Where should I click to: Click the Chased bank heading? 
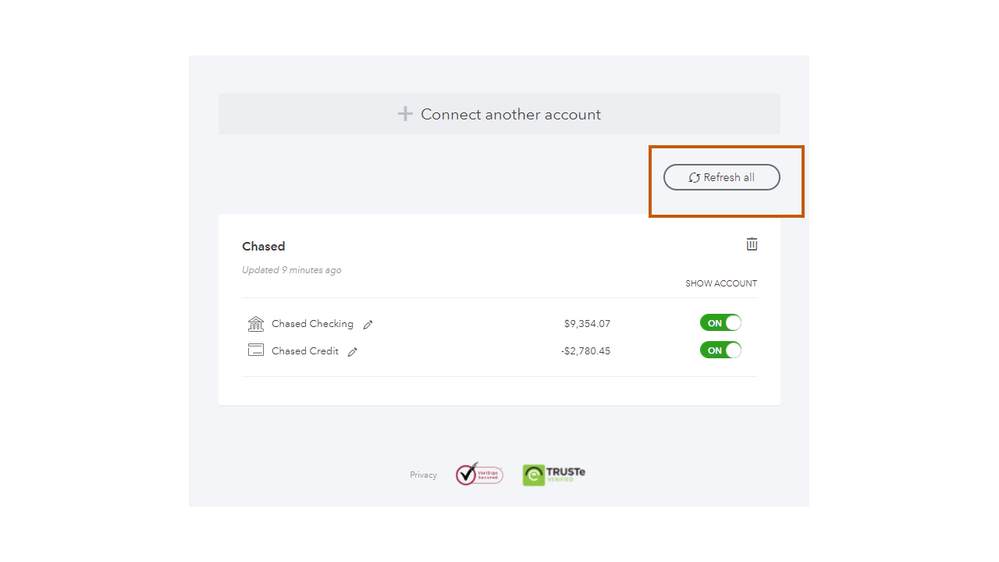[264, 246]
